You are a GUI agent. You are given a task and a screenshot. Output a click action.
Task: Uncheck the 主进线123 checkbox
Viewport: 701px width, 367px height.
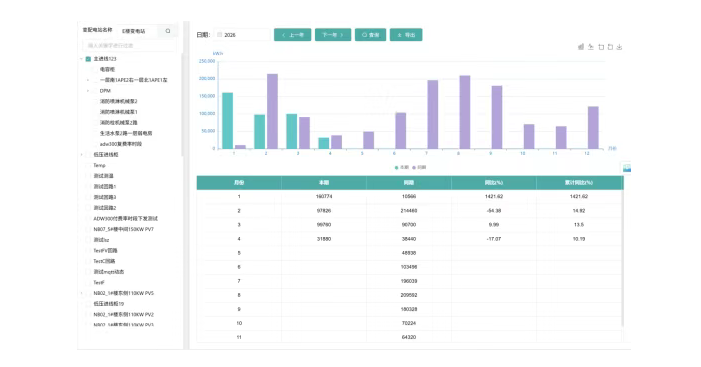[88, 59]
